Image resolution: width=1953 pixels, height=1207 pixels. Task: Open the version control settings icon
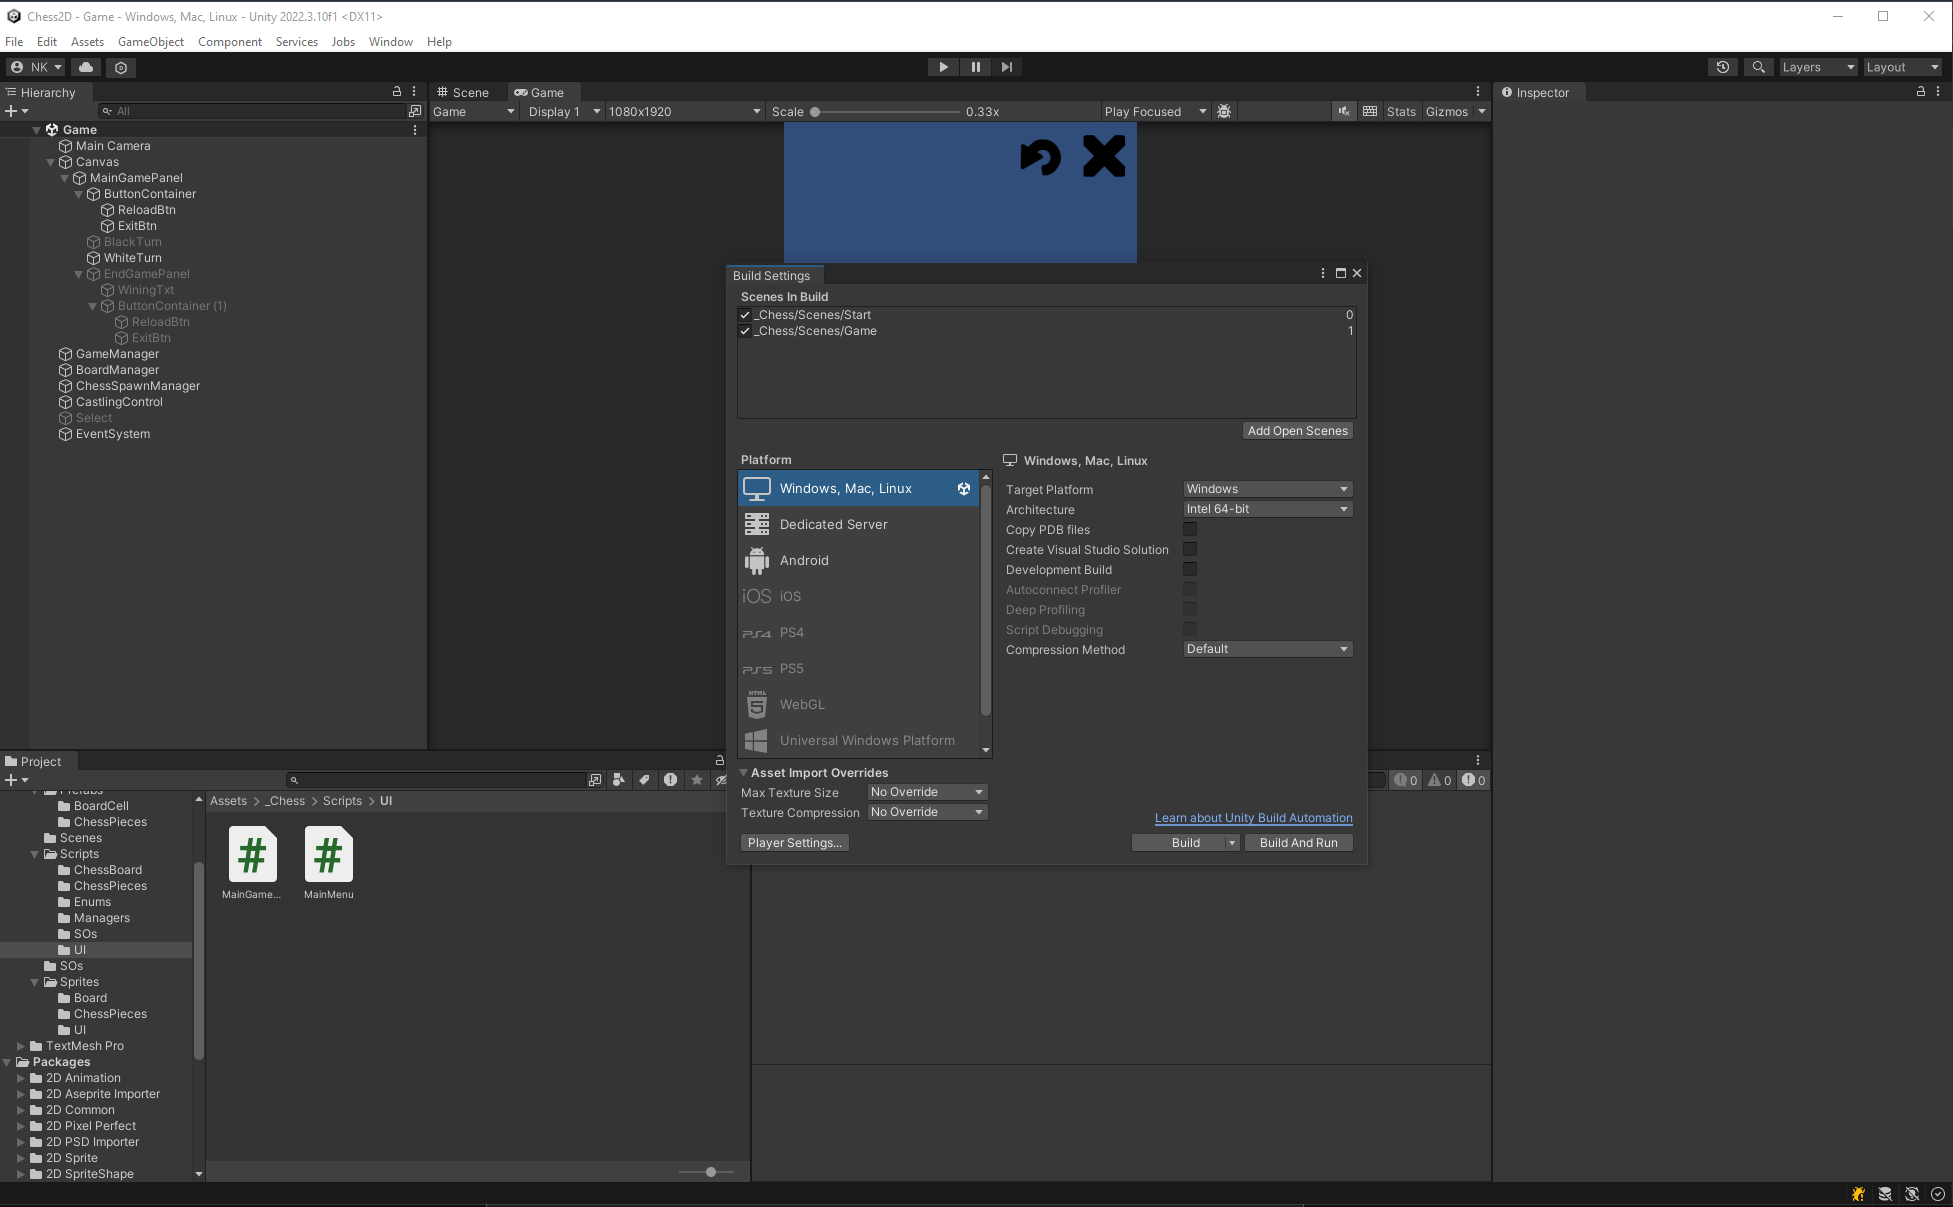121,67
